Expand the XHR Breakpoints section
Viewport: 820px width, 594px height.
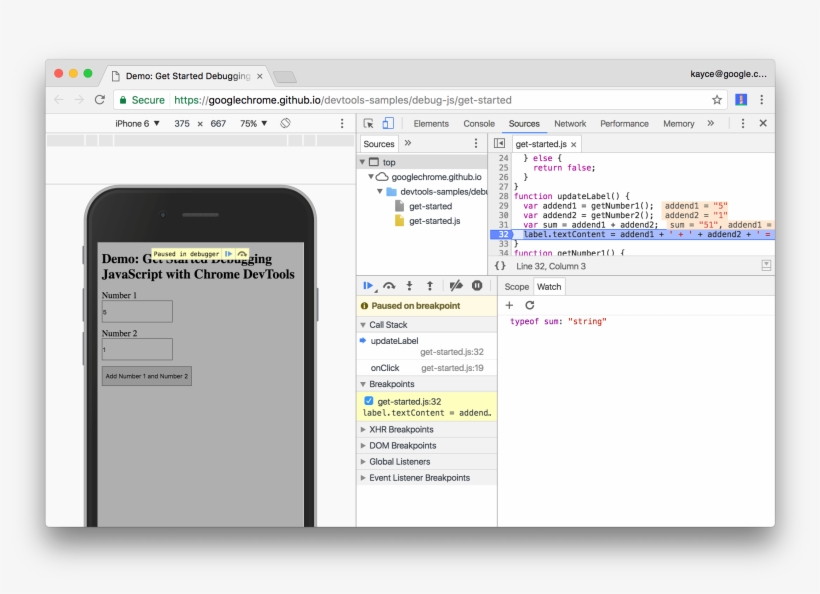pos(400,430)
